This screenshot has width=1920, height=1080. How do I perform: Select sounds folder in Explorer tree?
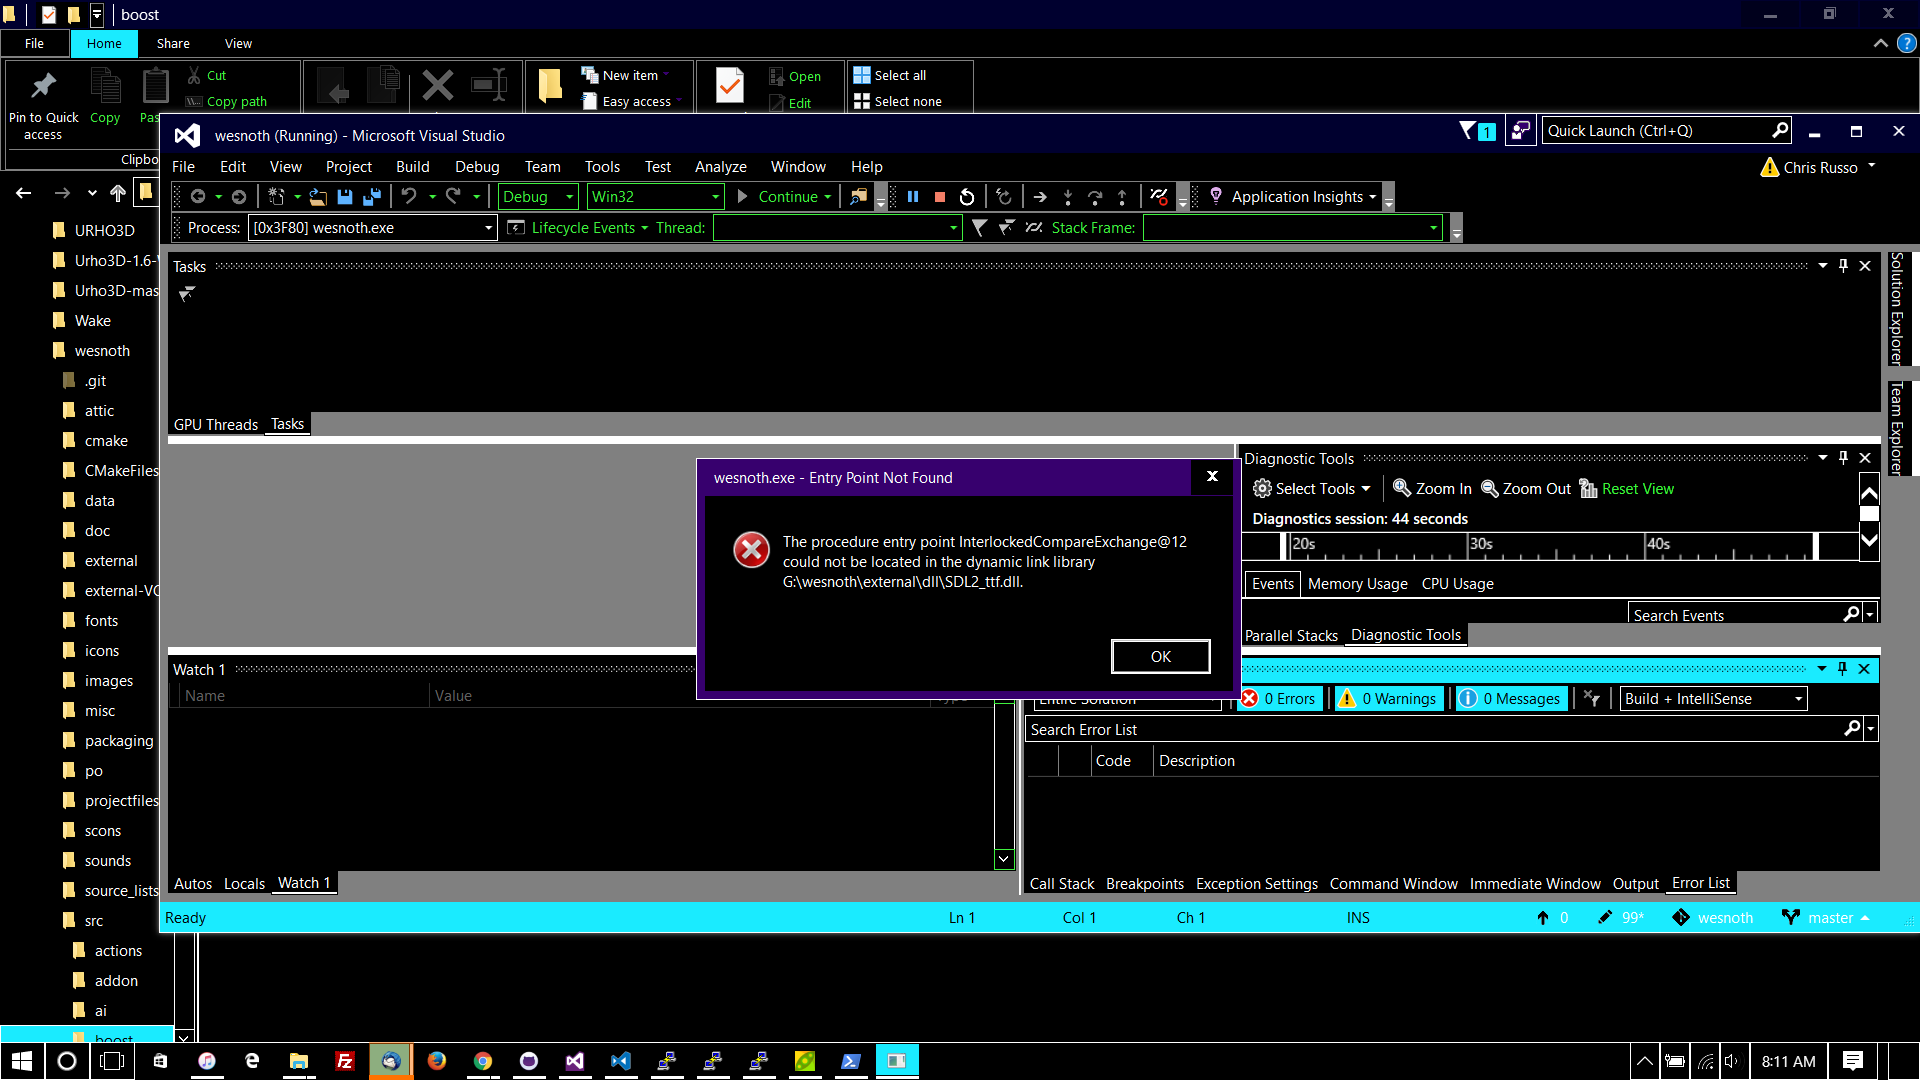pos(107,861)
